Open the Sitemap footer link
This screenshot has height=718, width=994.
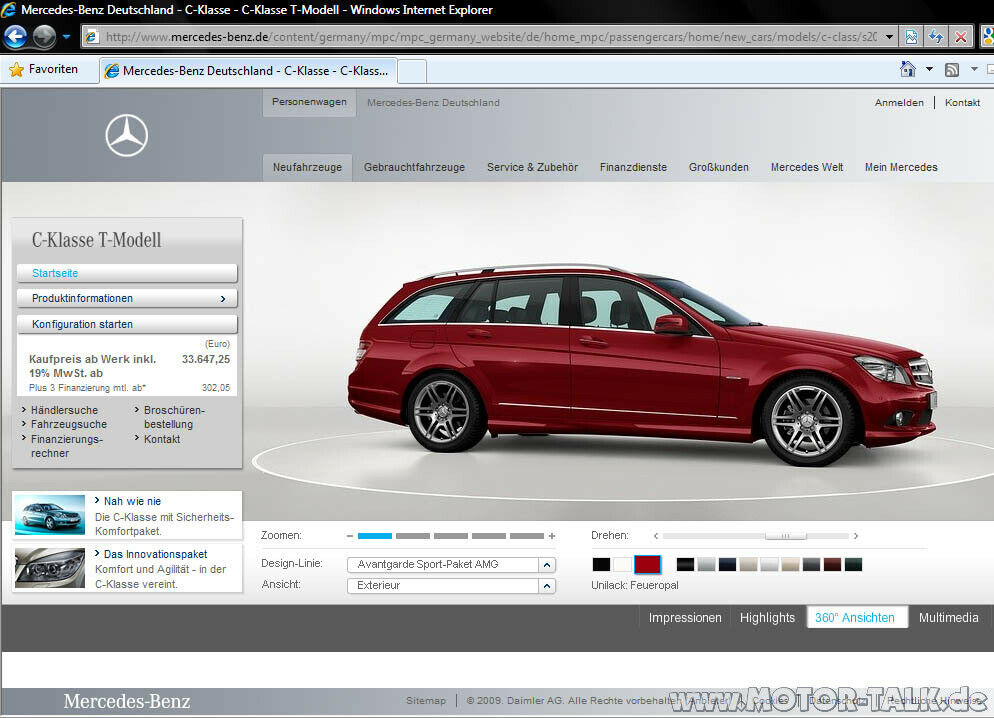(425, 700)
